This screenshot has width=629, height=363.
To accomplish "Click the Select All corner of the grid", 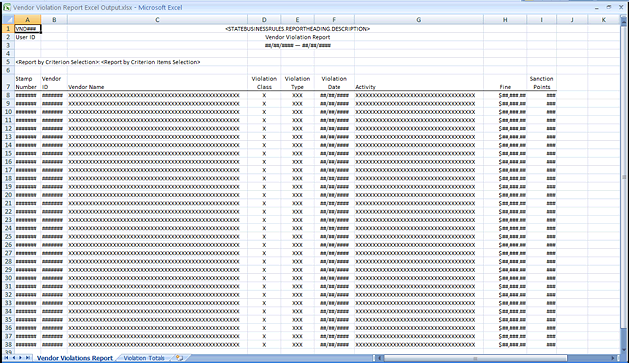I will pos(8,20).
